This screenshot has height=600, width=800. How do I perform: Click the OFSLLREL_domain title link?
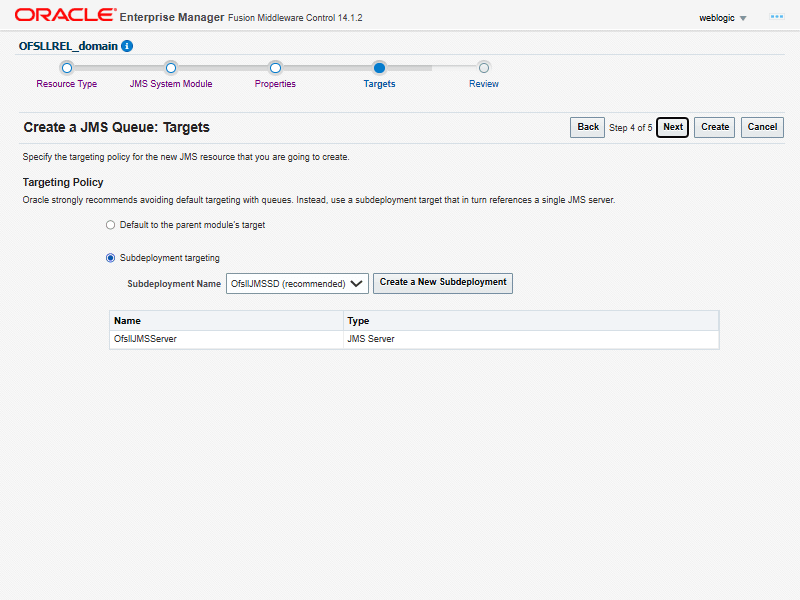pyautogui.click(x=68, y=46)
